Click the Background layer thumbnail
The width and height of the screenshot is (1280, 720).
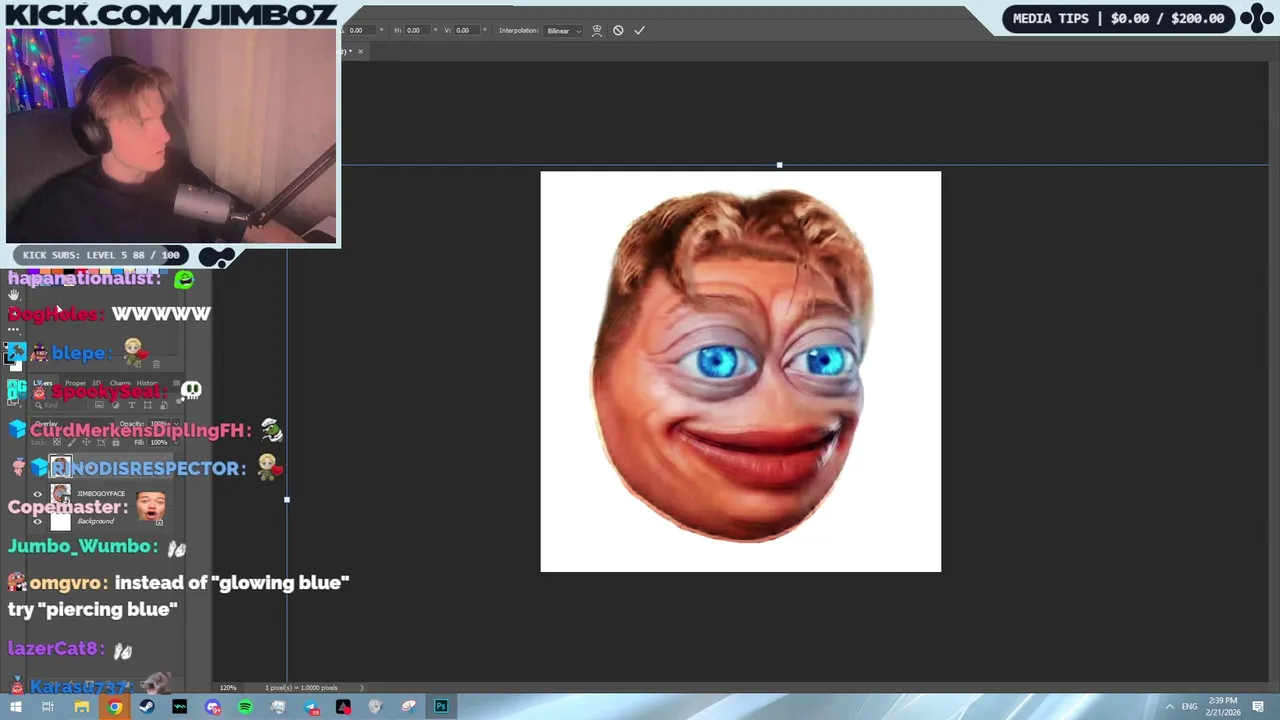coord(60,521)
